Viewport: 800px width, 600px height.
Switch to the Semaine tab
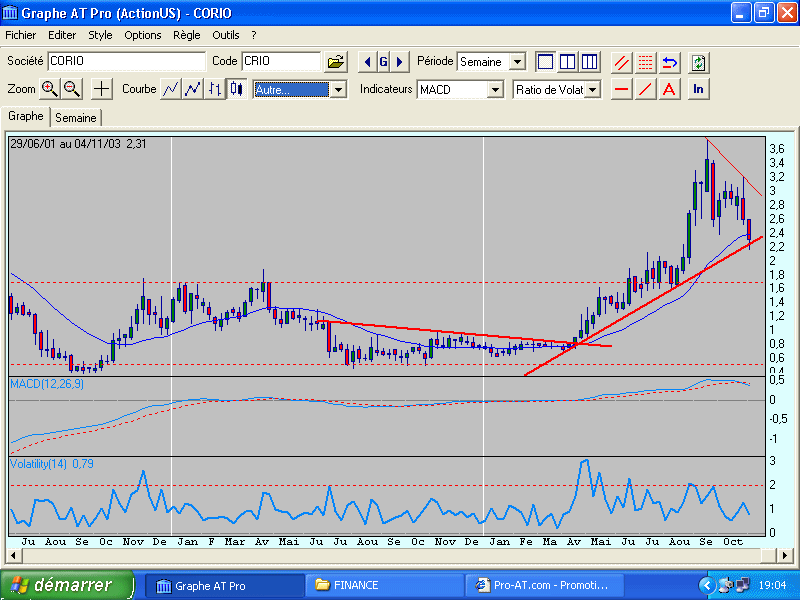pyautogui.click(x=76, y=118)
